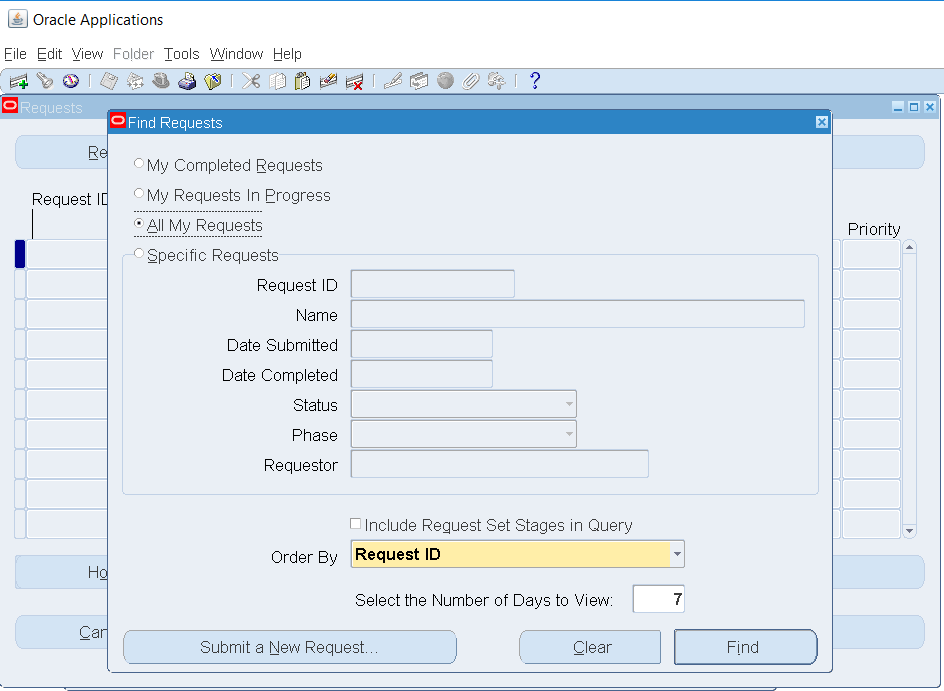
Task: Click the Date Completed field
Action: click(422, 374)
